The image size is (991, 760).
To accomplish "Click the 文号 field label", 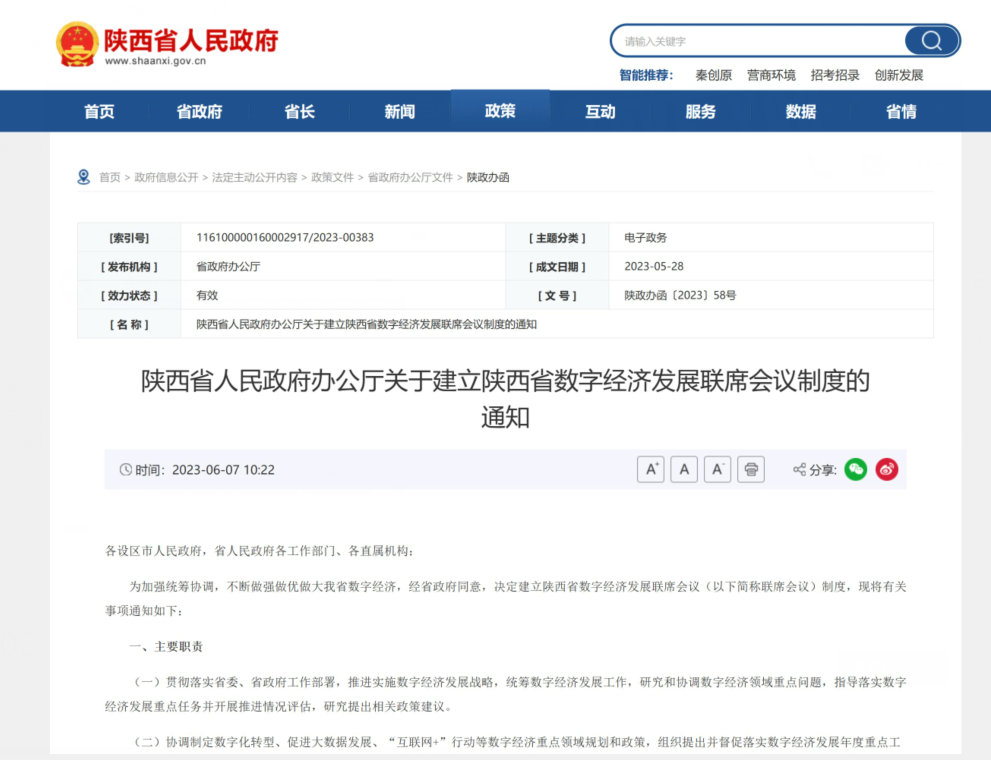I will pos(557,296).
